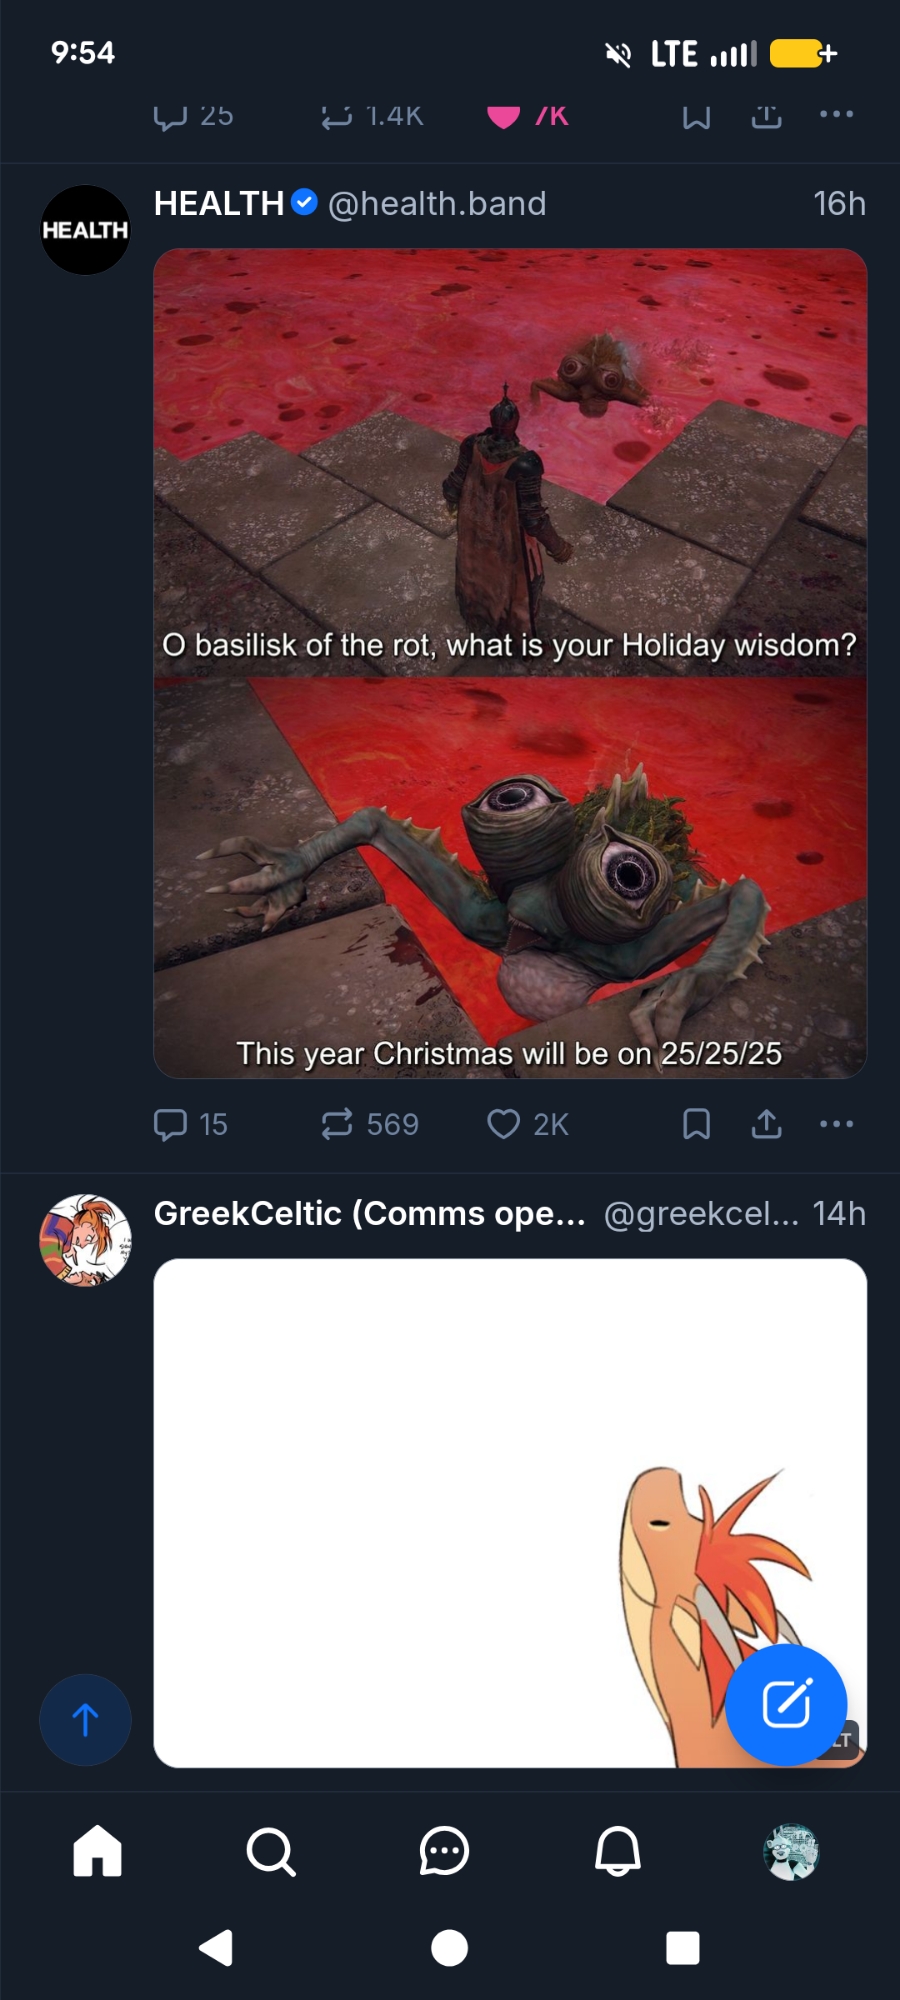Image resolution: width=900 pixels, height=2000 pixels.
Task: Share the HEALTH basilisk post
Action: (766, 1124)
